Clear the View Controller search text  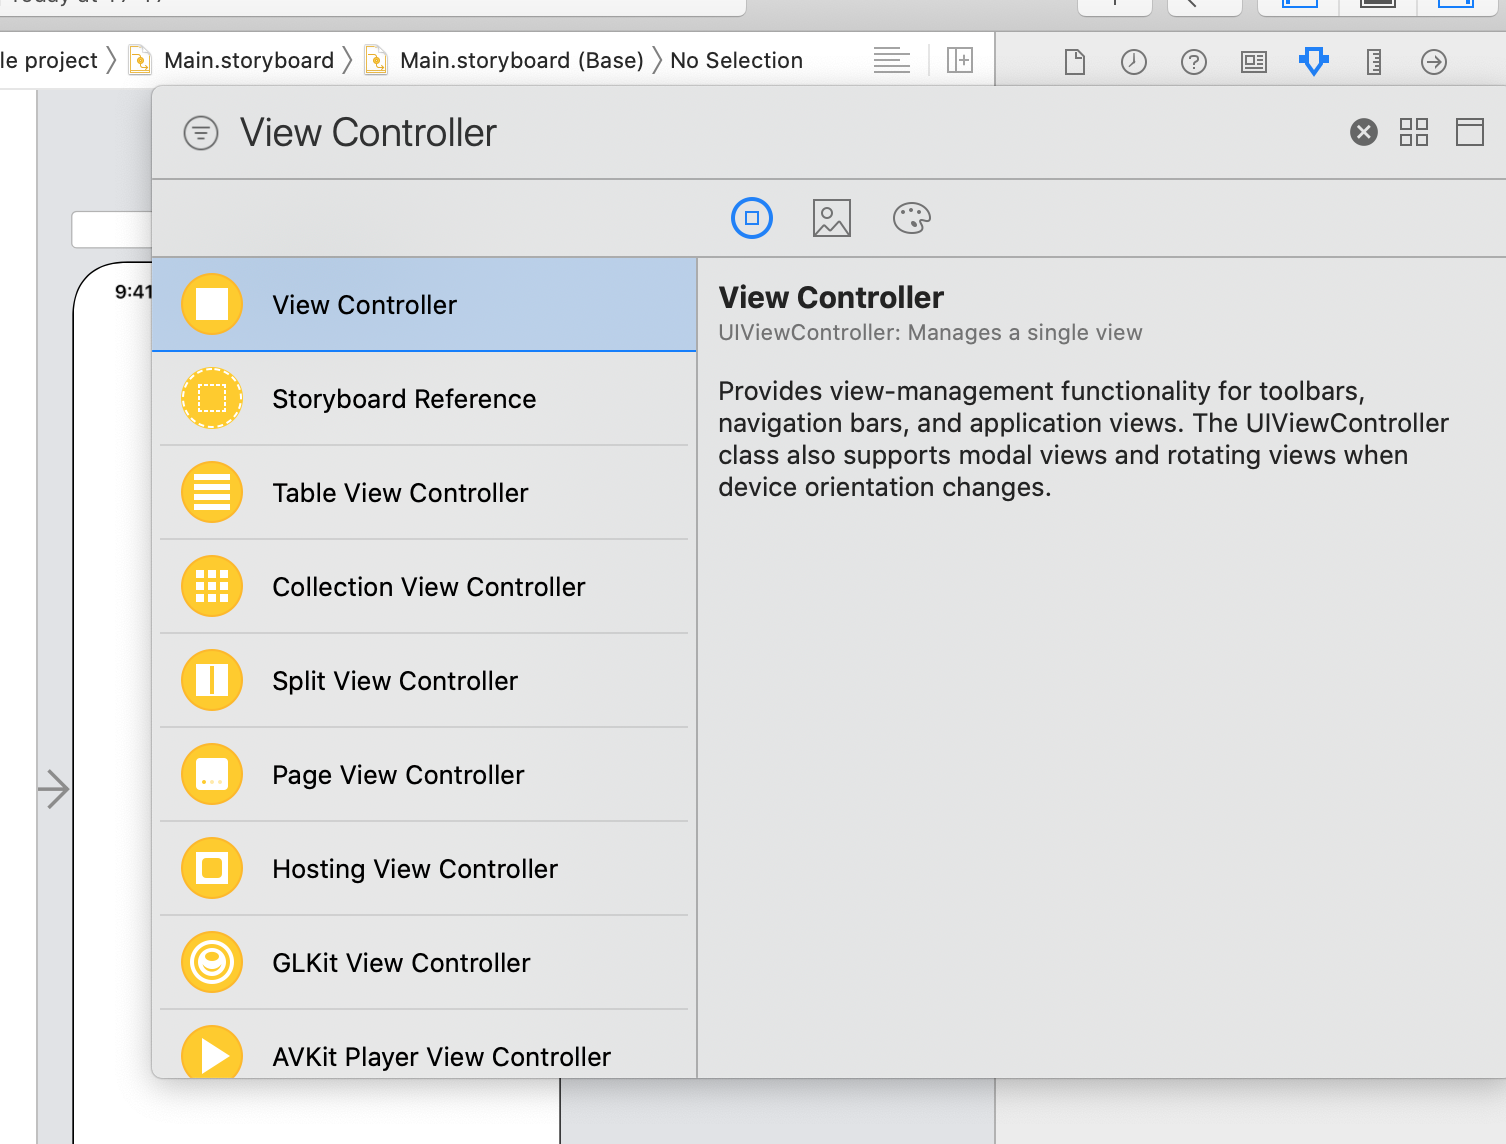tap(1363, 131)
